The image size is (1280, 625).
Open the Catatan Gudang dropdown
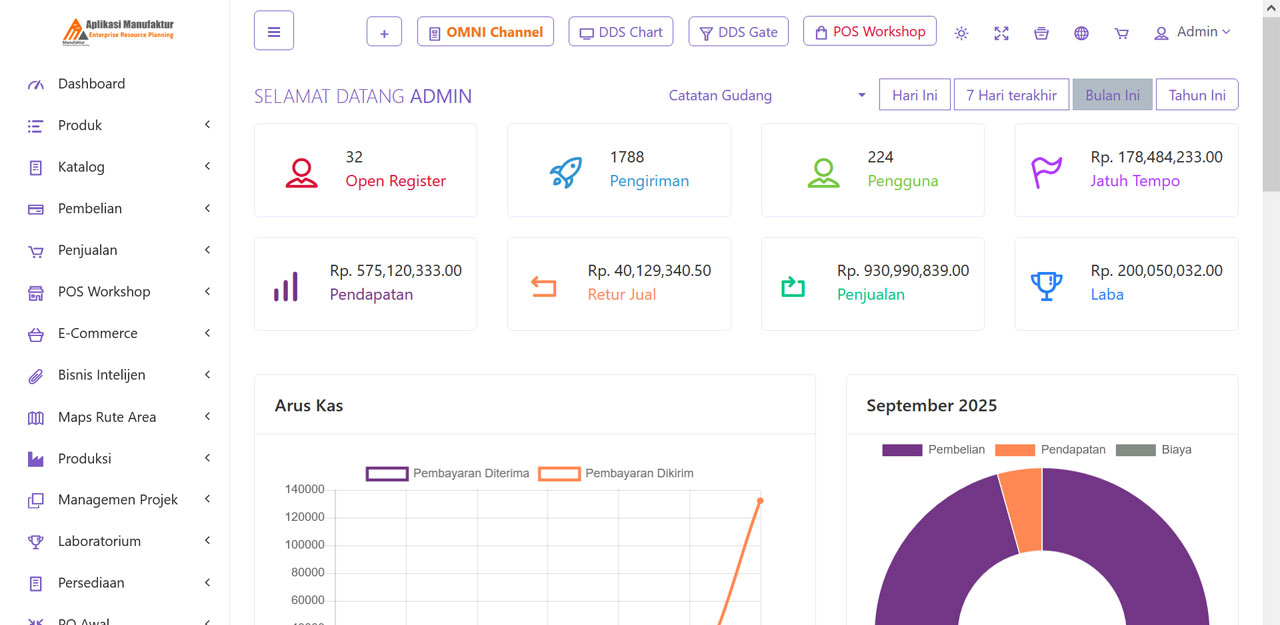pos(766,95)
